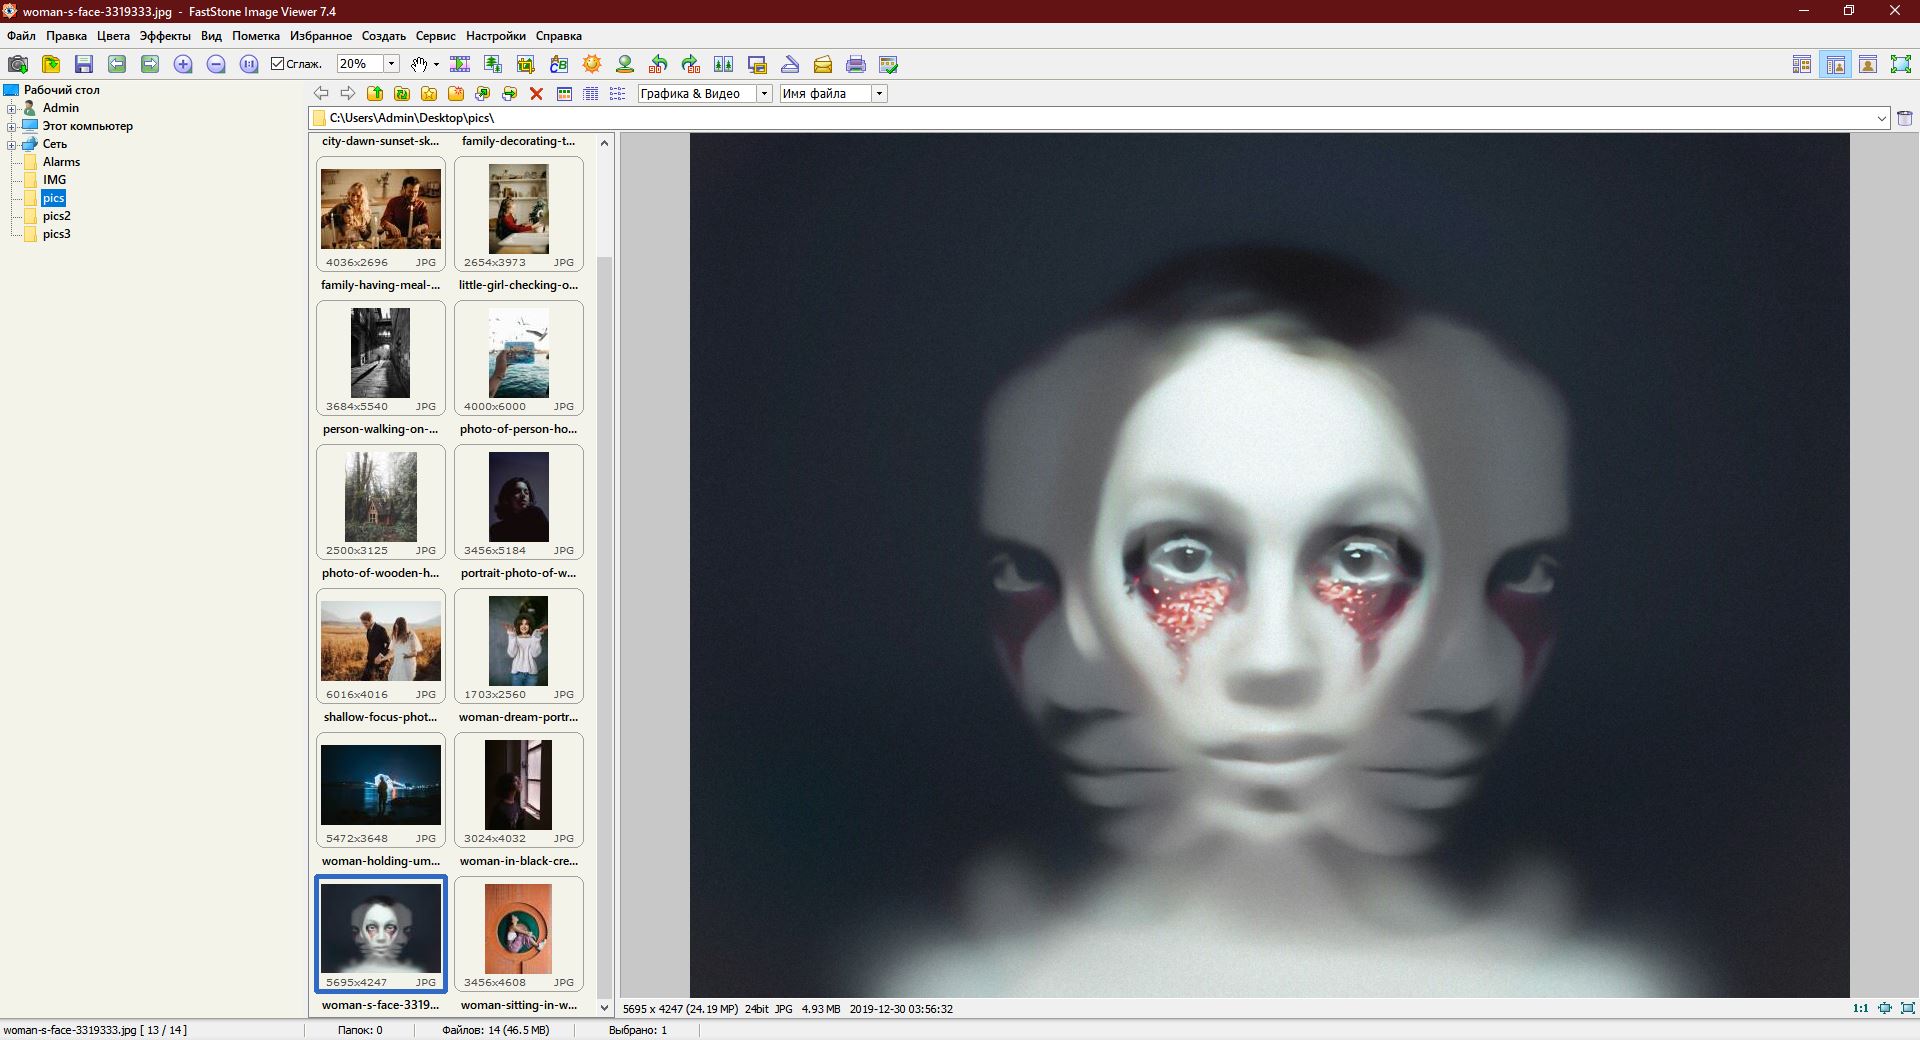Click thumbnail list scroll down arrow
The height and width of the screenshot is (1040, 1920).
(604, 1008)
